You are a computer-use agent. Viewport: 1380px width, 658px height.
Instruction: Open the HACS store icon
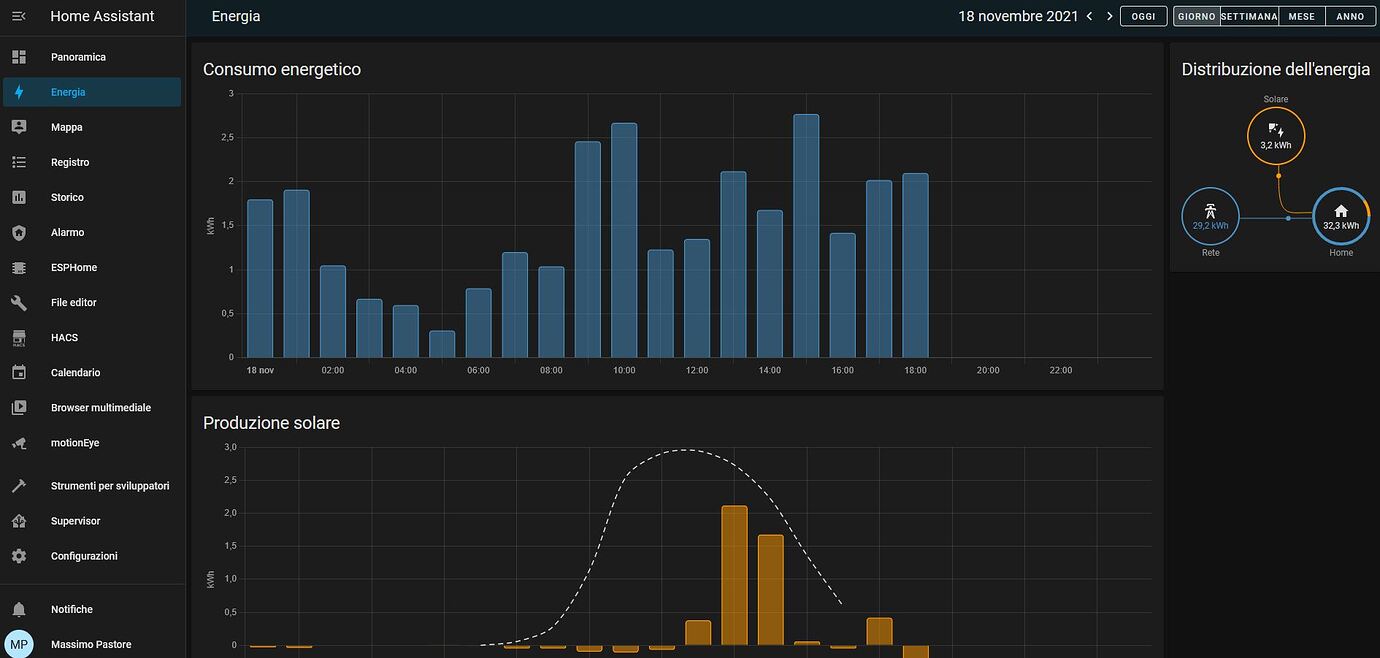tap(19, 338)
